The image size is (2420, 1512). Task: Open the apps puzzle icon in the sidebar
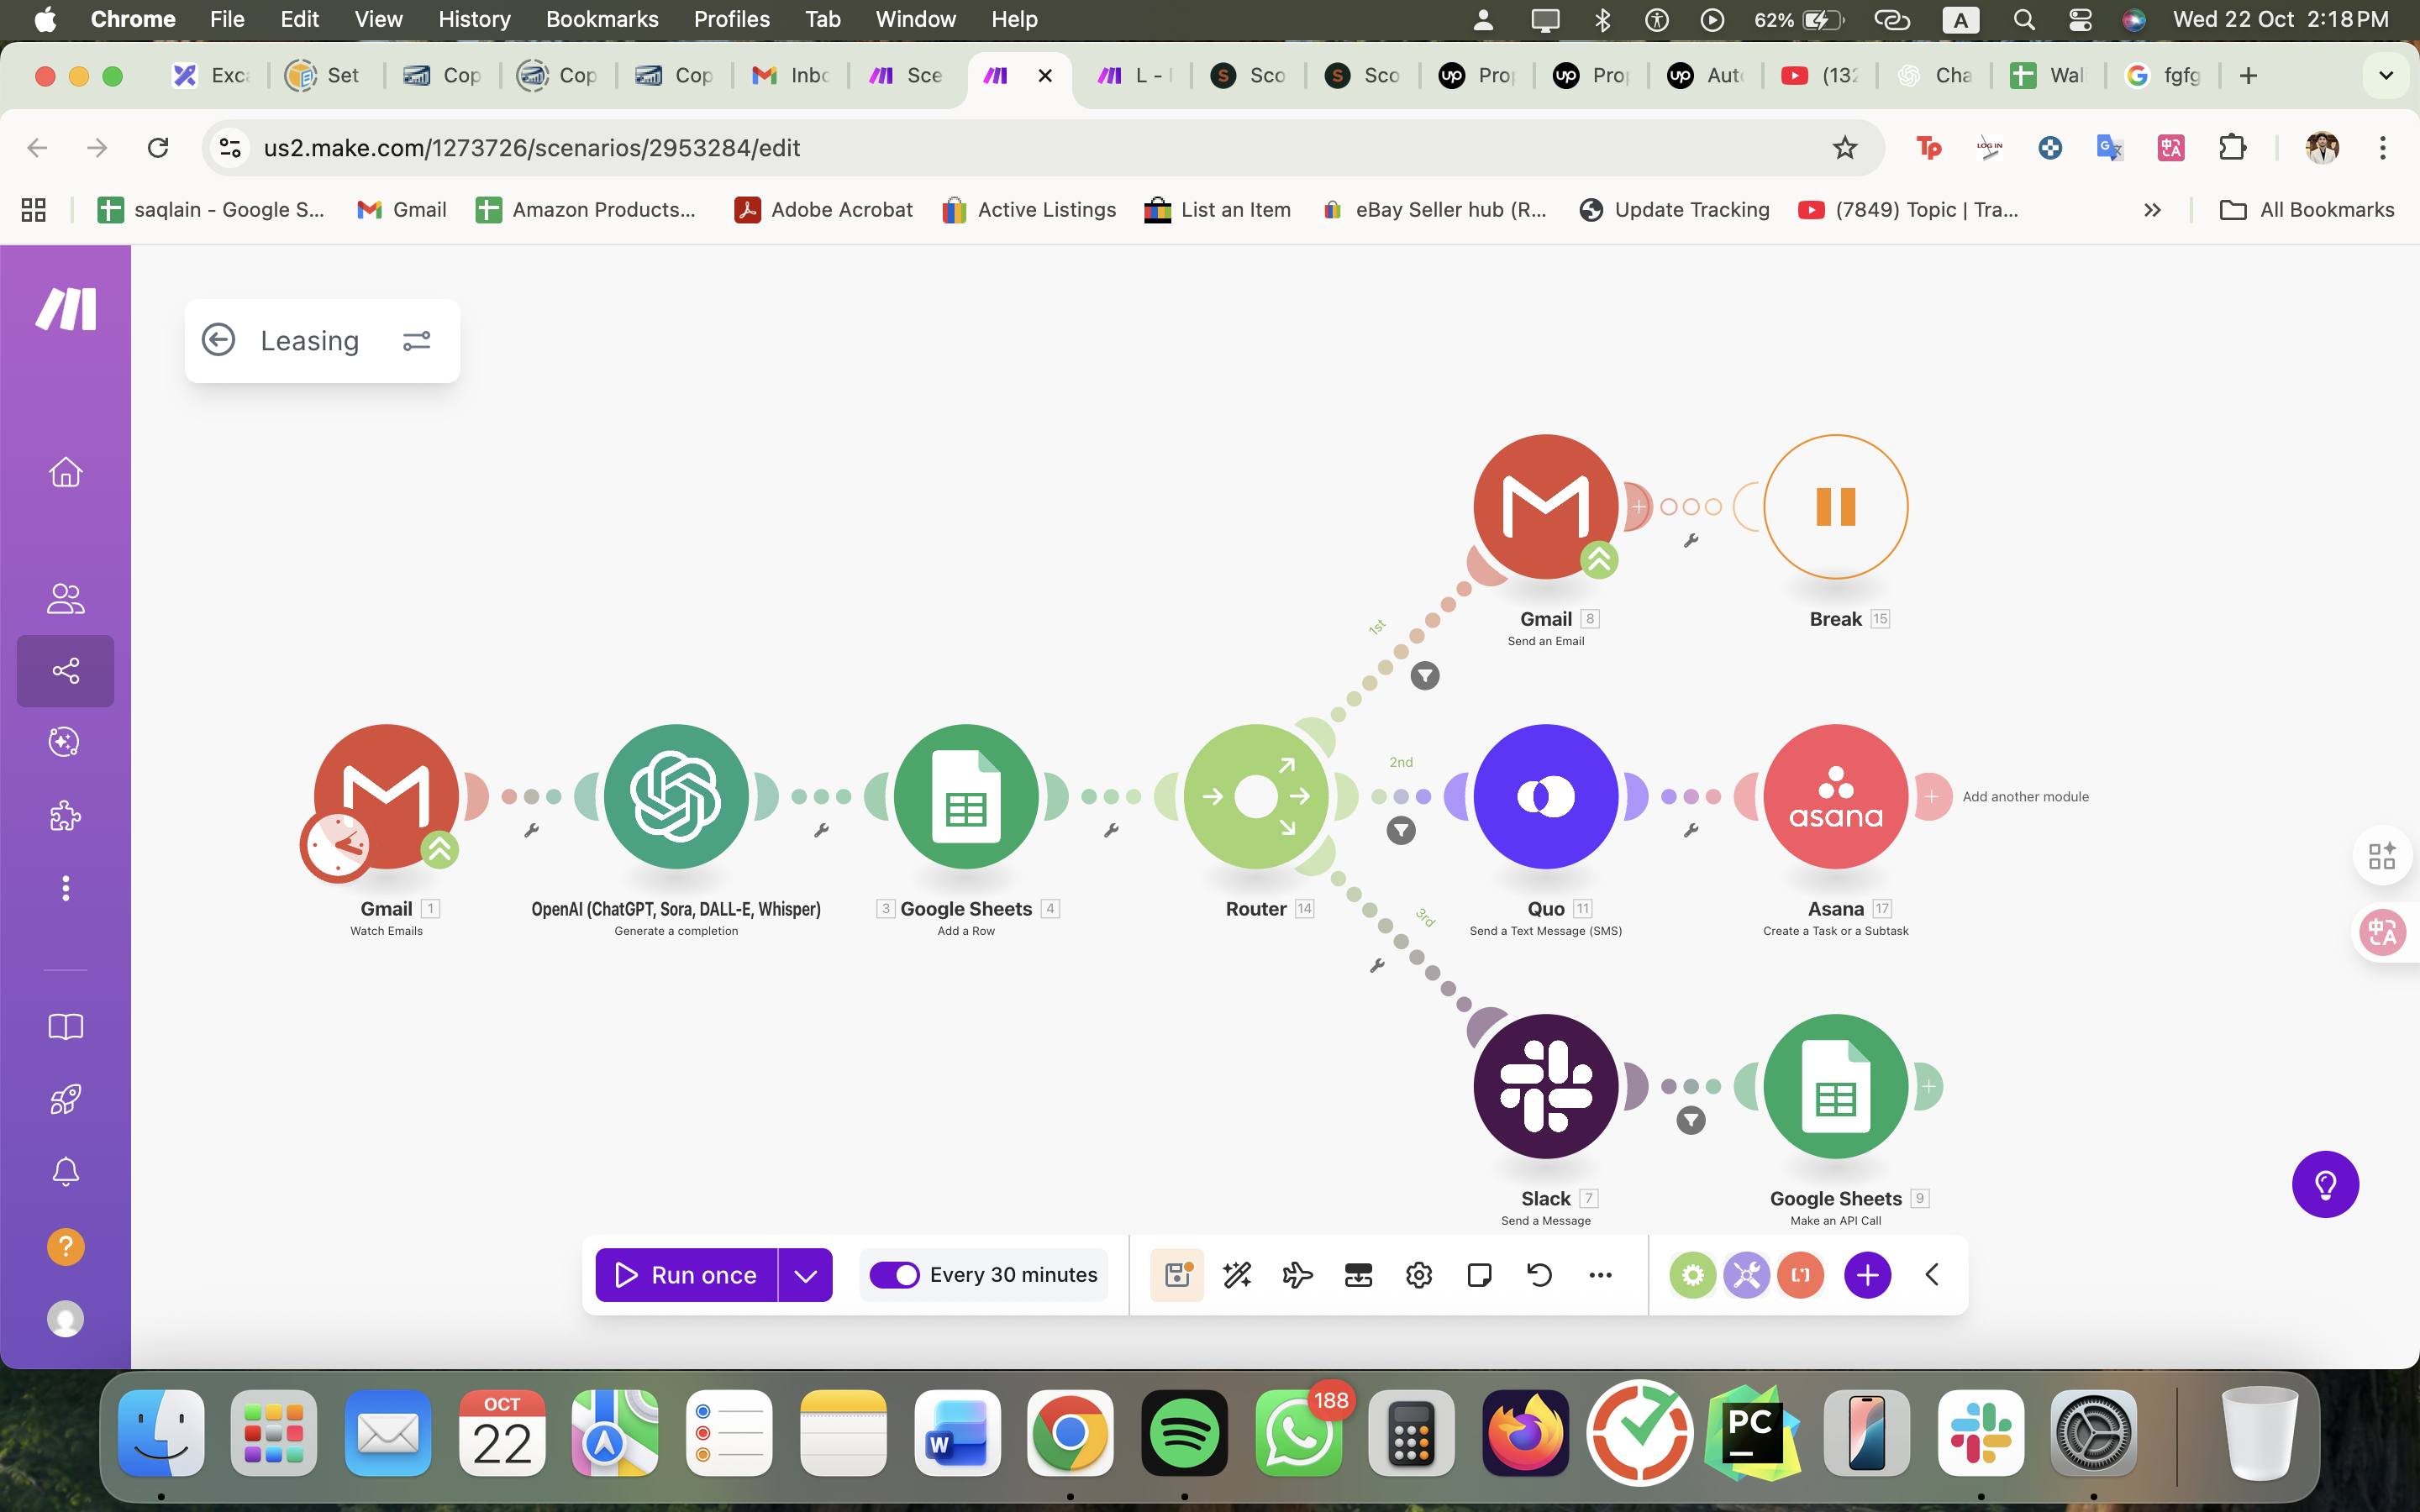click(65, 815)
